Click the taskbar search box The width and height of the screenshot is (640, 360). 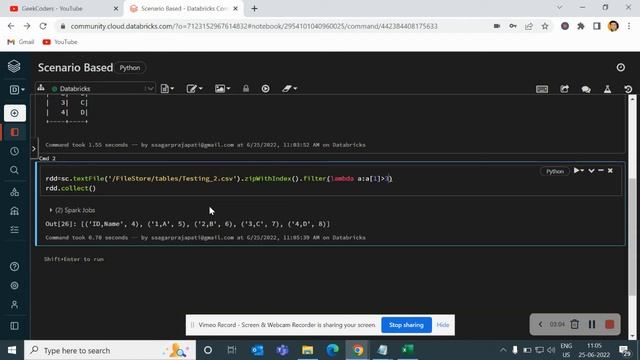click(110, 350)
